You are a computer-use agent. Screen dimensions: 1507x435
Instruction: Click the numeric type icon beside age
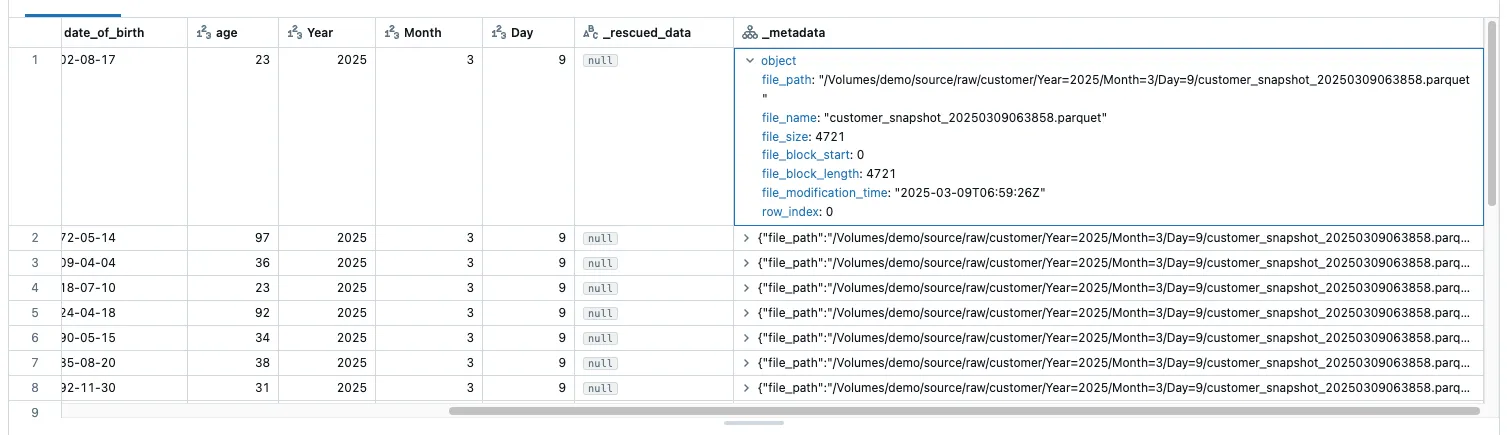tap(202, 33)
